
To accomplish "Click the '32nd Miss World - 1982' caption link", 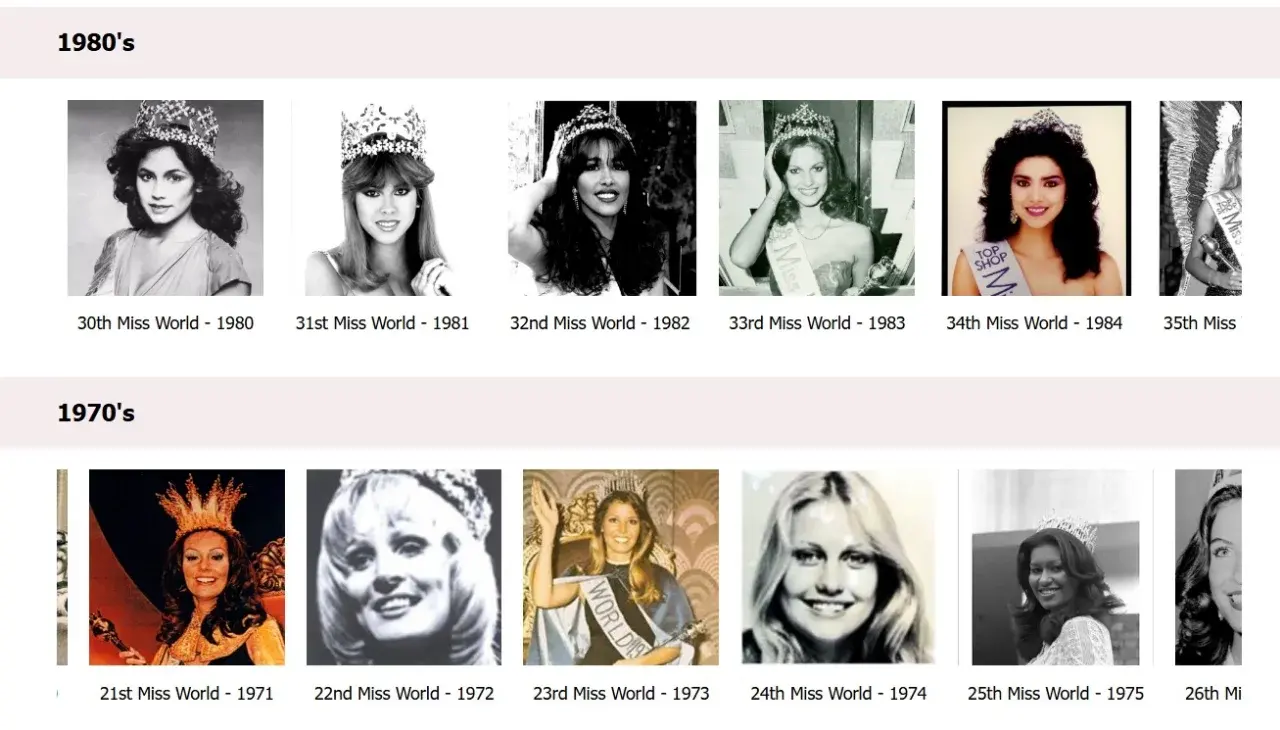I will 600,323.
